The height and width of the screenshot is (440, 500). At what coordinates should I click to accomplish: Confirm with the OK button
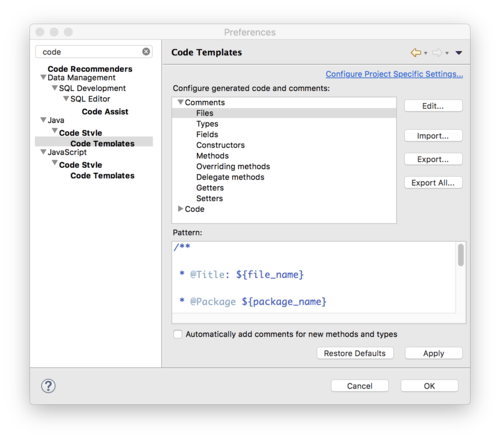point(429,386)
